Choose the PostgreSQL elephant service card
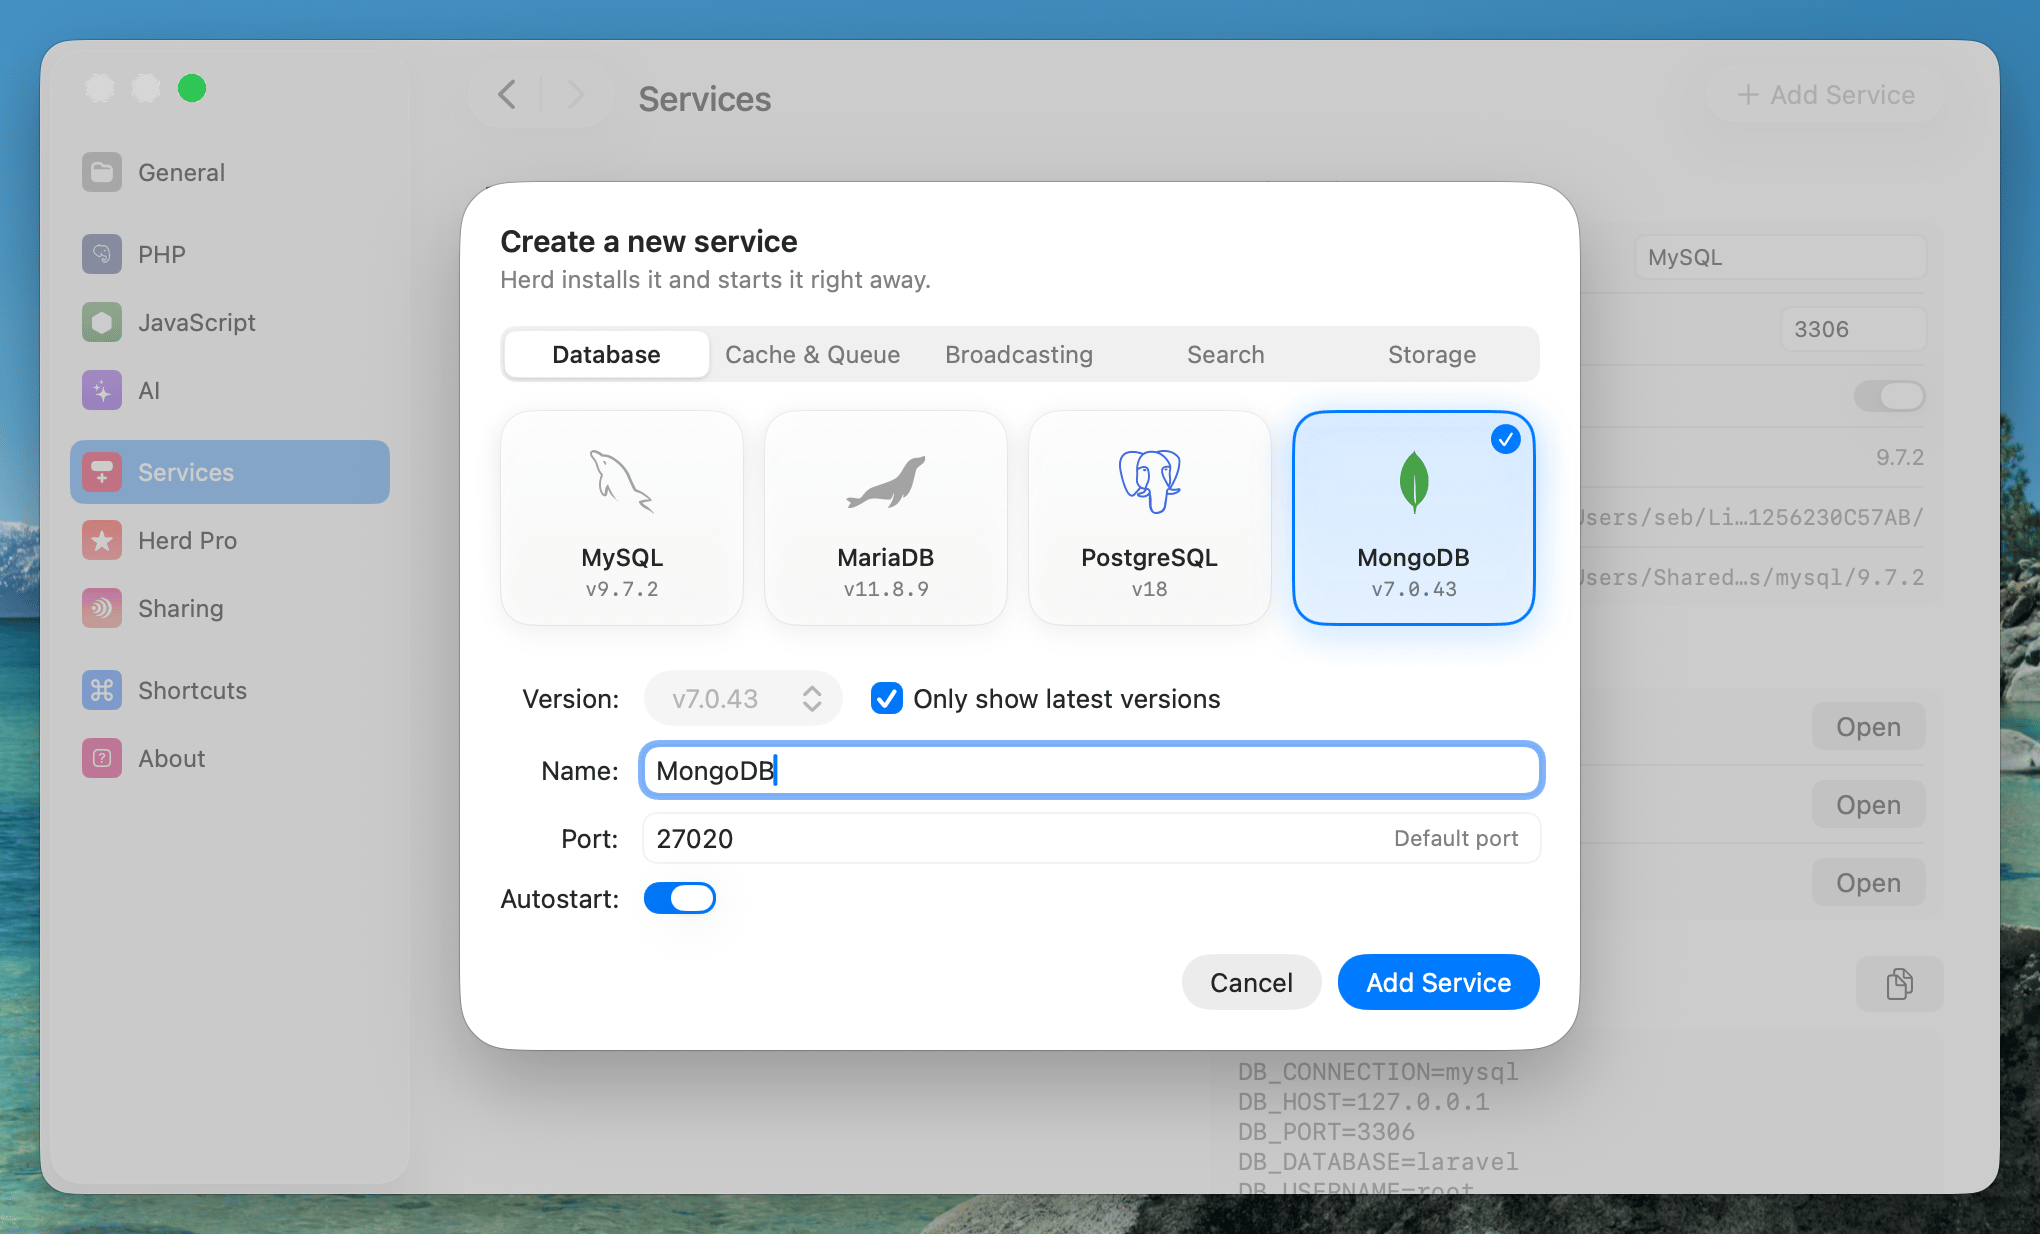Viewport: 2040px width, 1234px height. 1150,518
